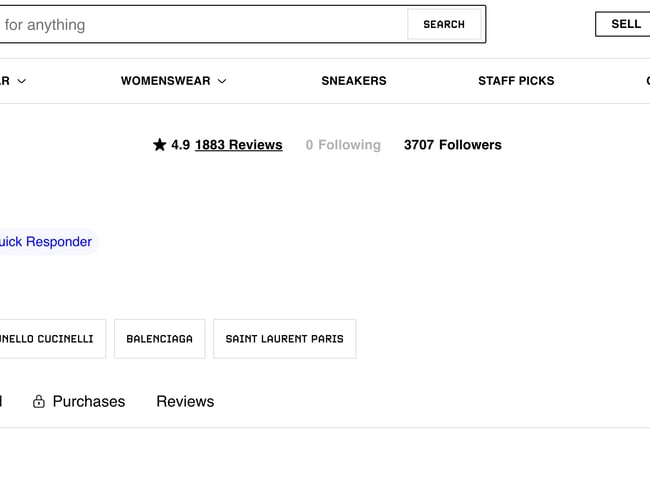Open the 1883 Reviews link
This screenshot has width=650, height=500.
238,145
